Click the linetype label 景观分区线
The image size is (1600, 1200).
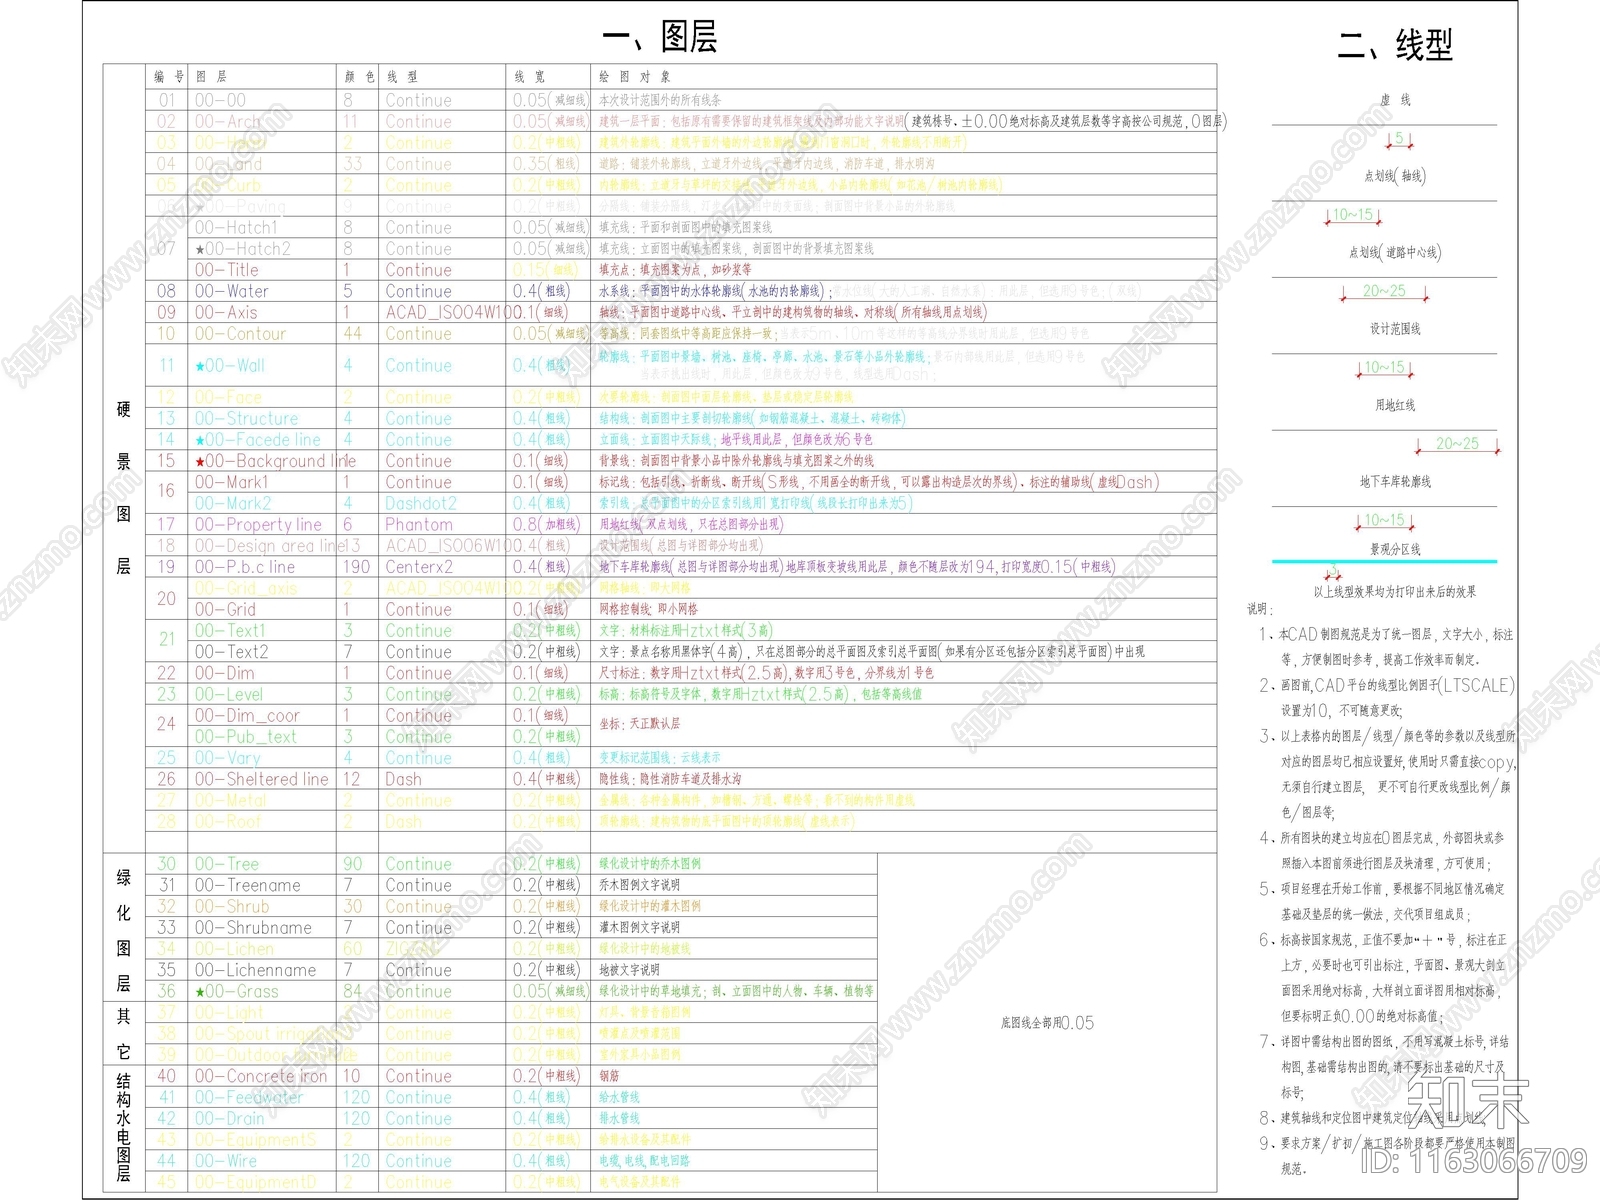click(x=1395, y=549)
